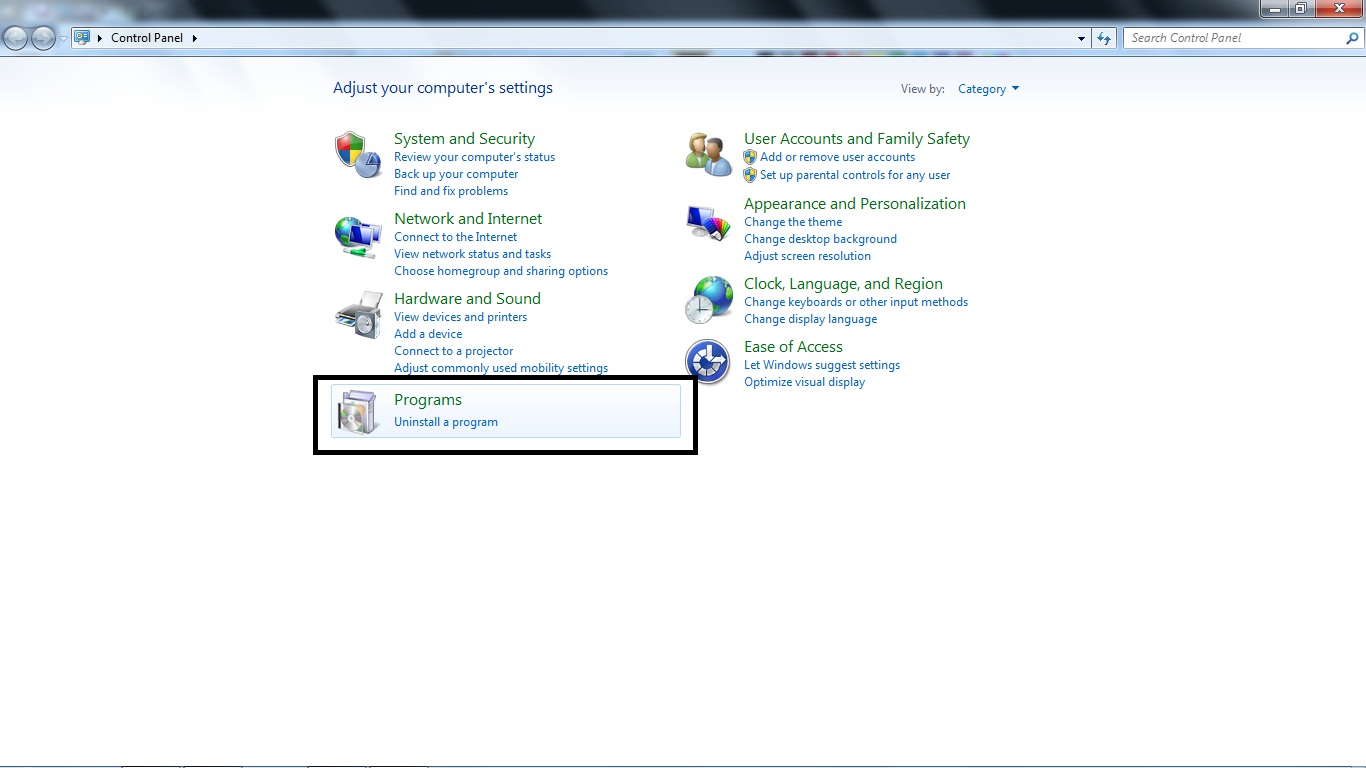
Task: Click the search magnifier icon
Action: pos(1352,38)
